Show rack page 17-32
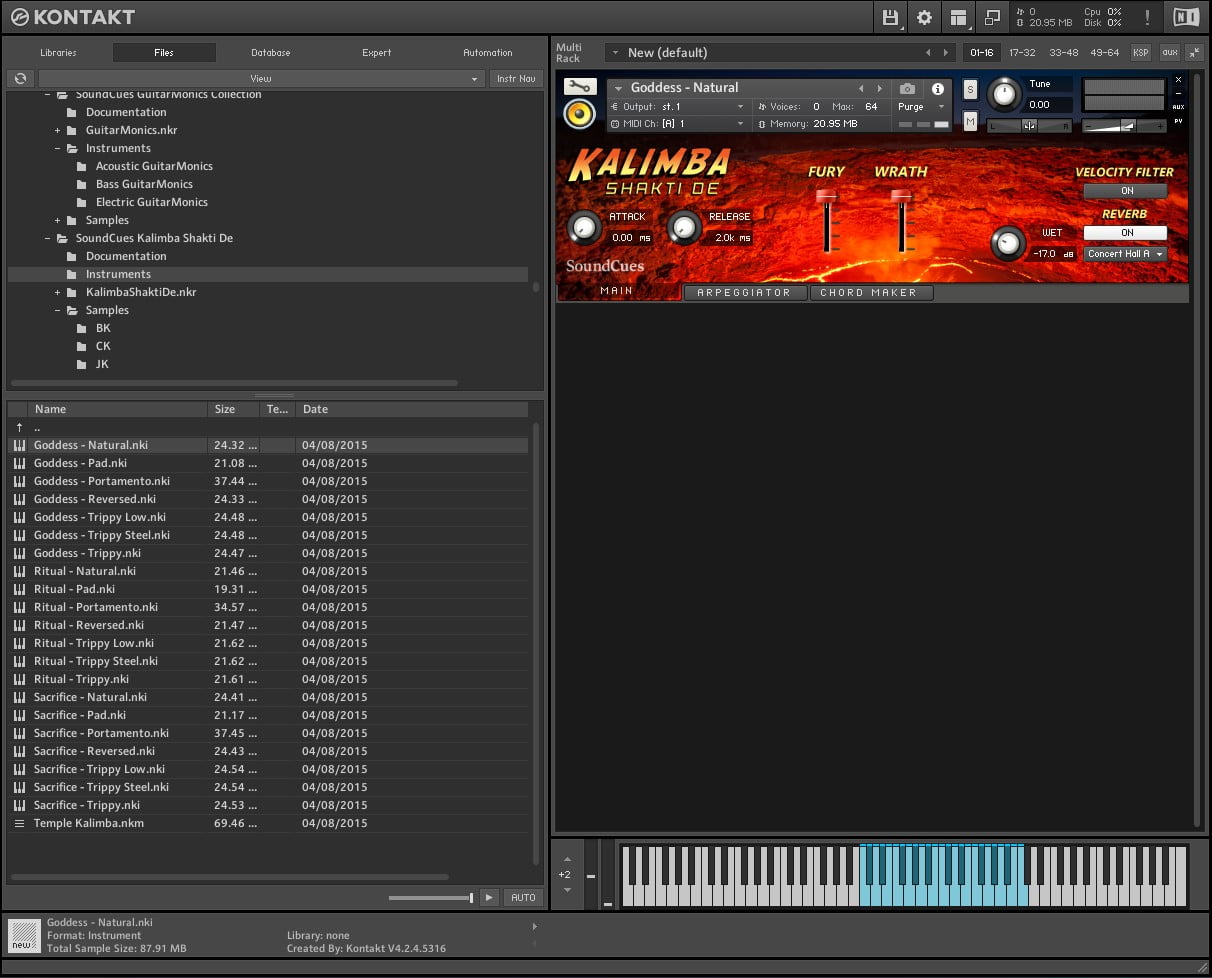The image size is (1212, 978). tap(1022, 52)
